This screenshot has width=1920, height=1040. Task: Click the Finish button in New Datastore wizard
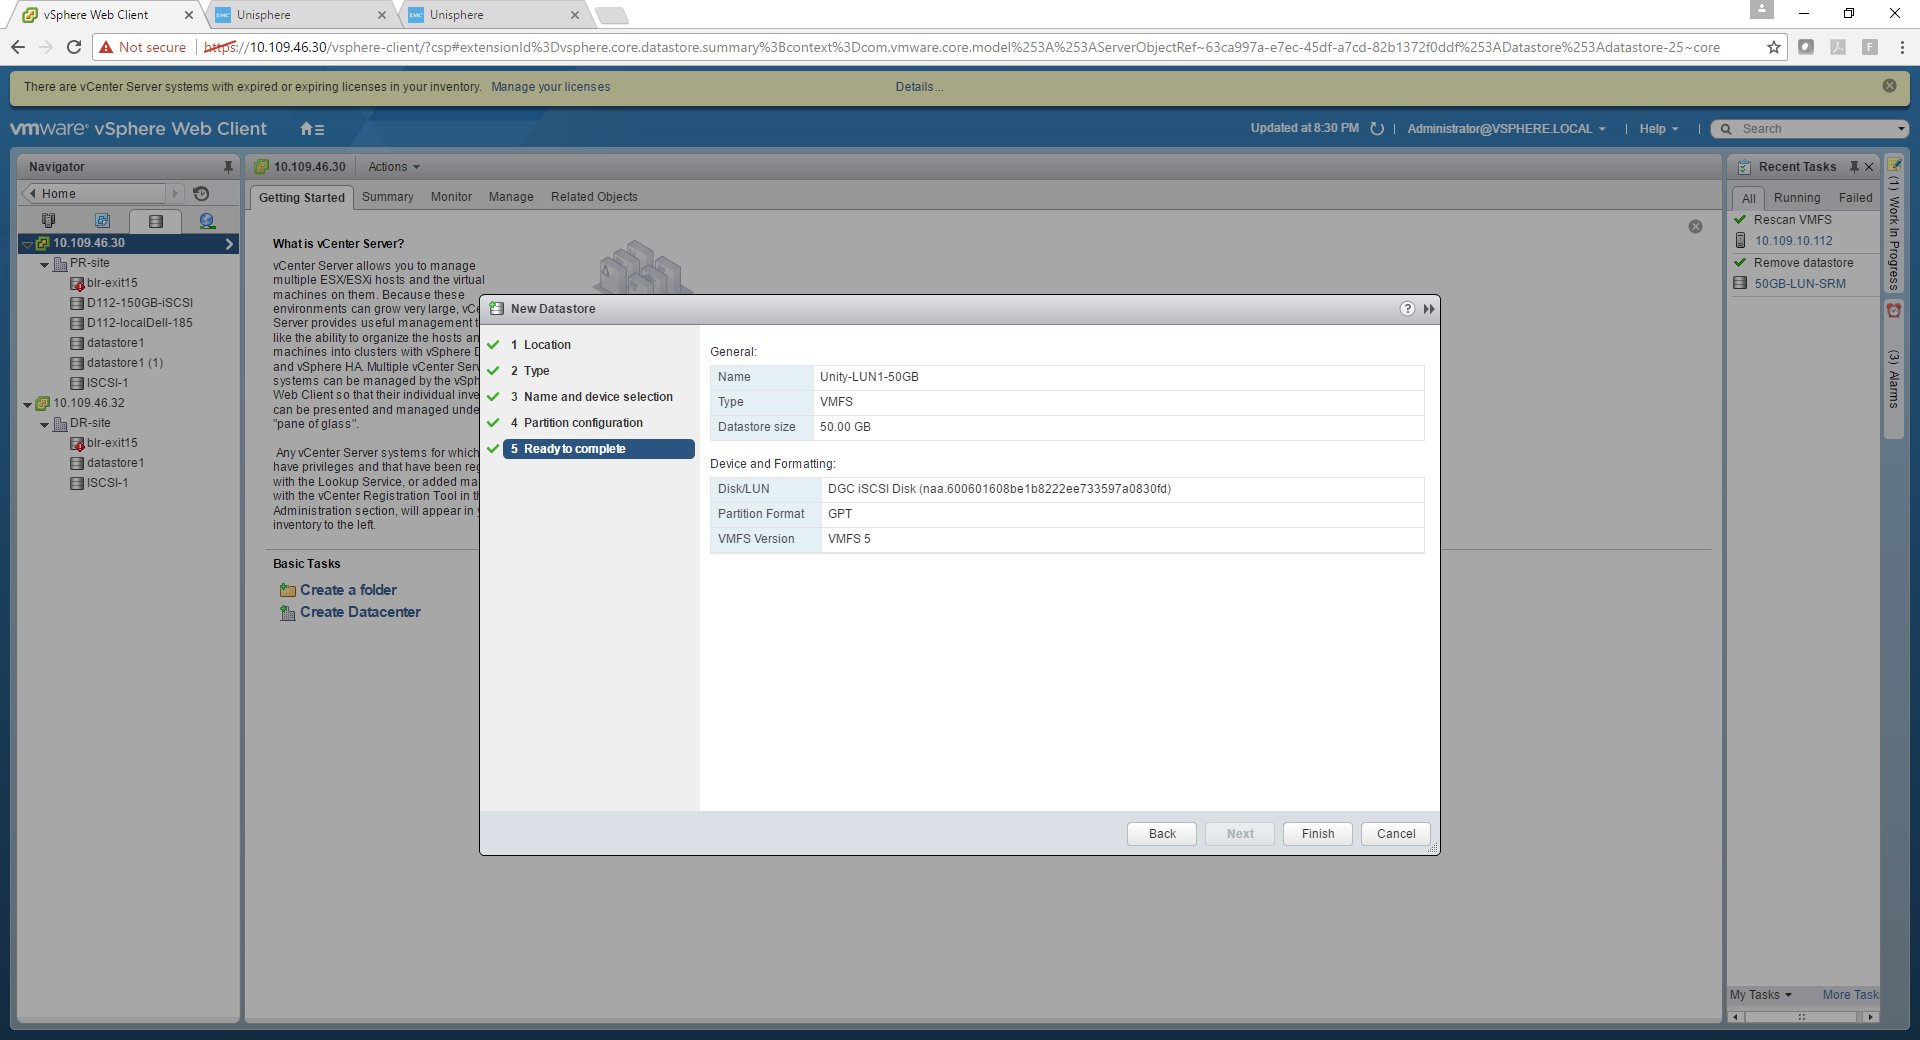click(x=1317, y=834)
